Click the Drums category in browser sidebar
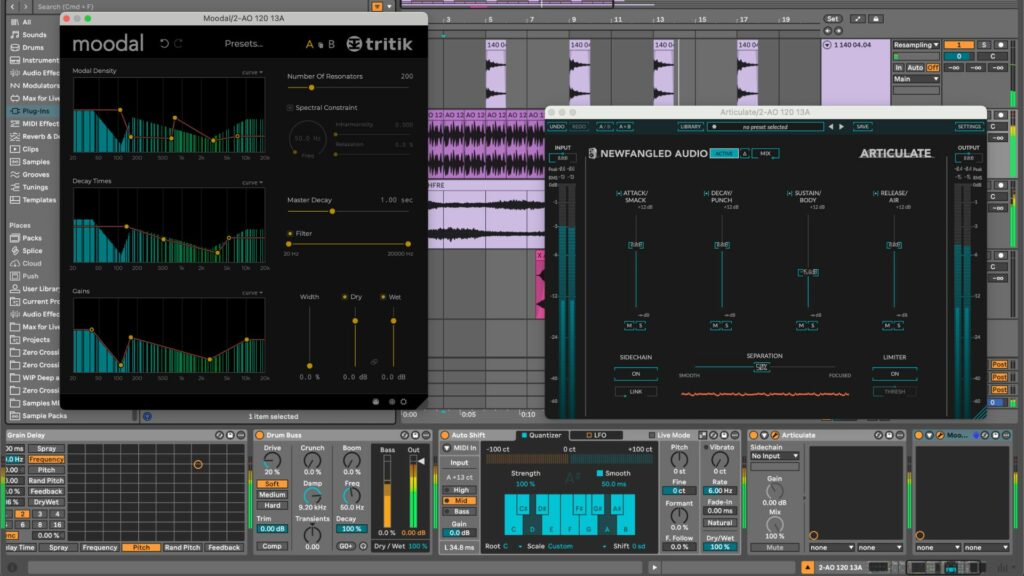The width and height of the screenshot is (1024, 576). click(33, 48)
